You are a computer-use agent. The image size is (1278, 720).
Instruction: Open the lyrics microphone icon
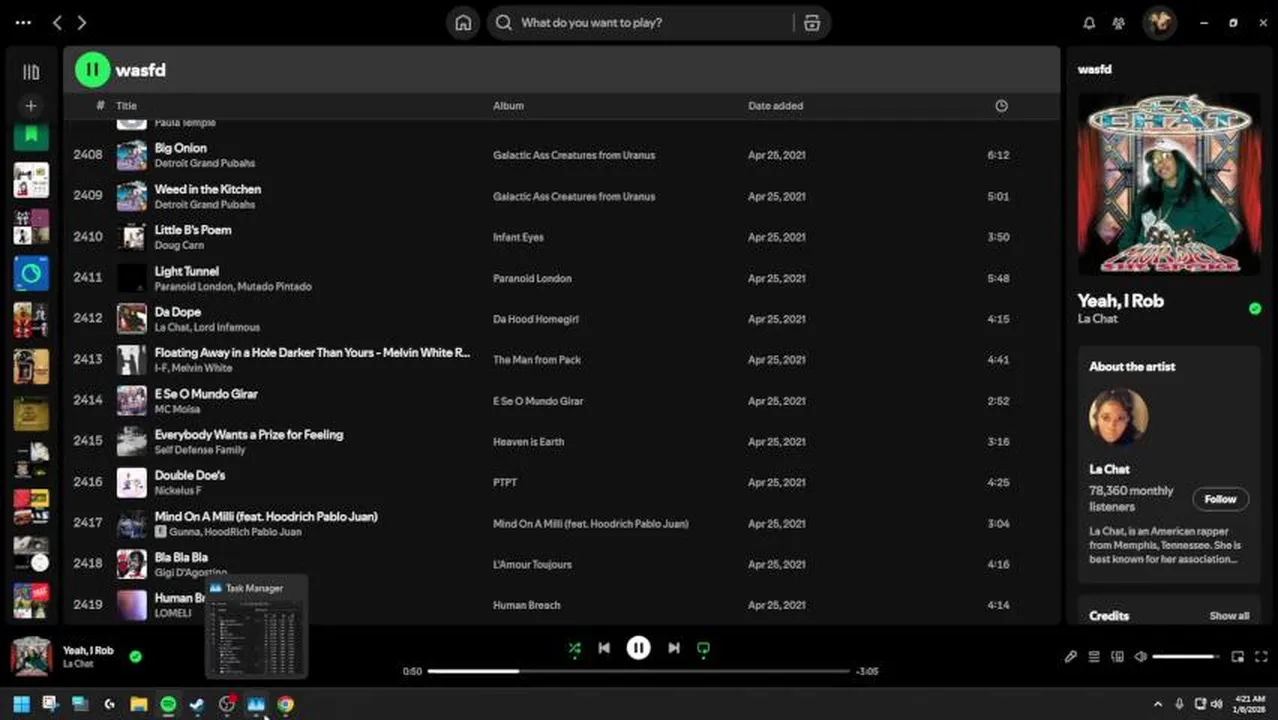1070,657
